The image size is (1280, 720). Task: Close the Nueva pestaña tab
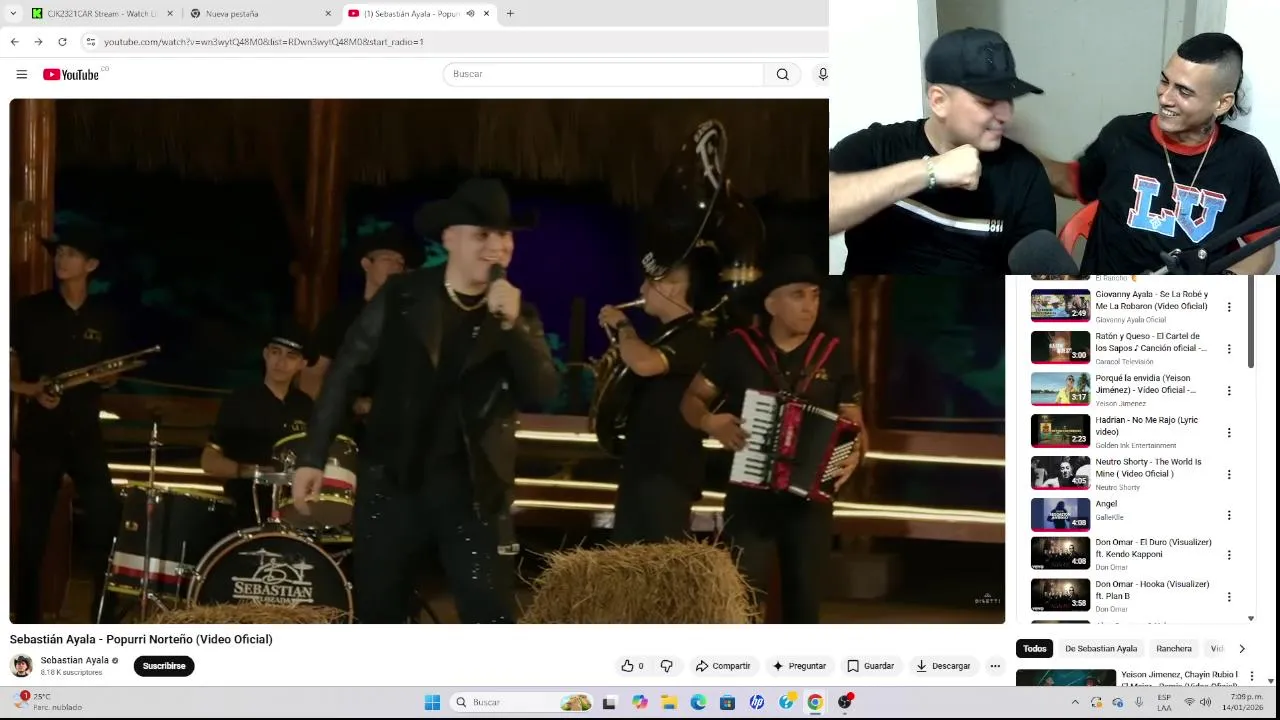pos(328,13)
